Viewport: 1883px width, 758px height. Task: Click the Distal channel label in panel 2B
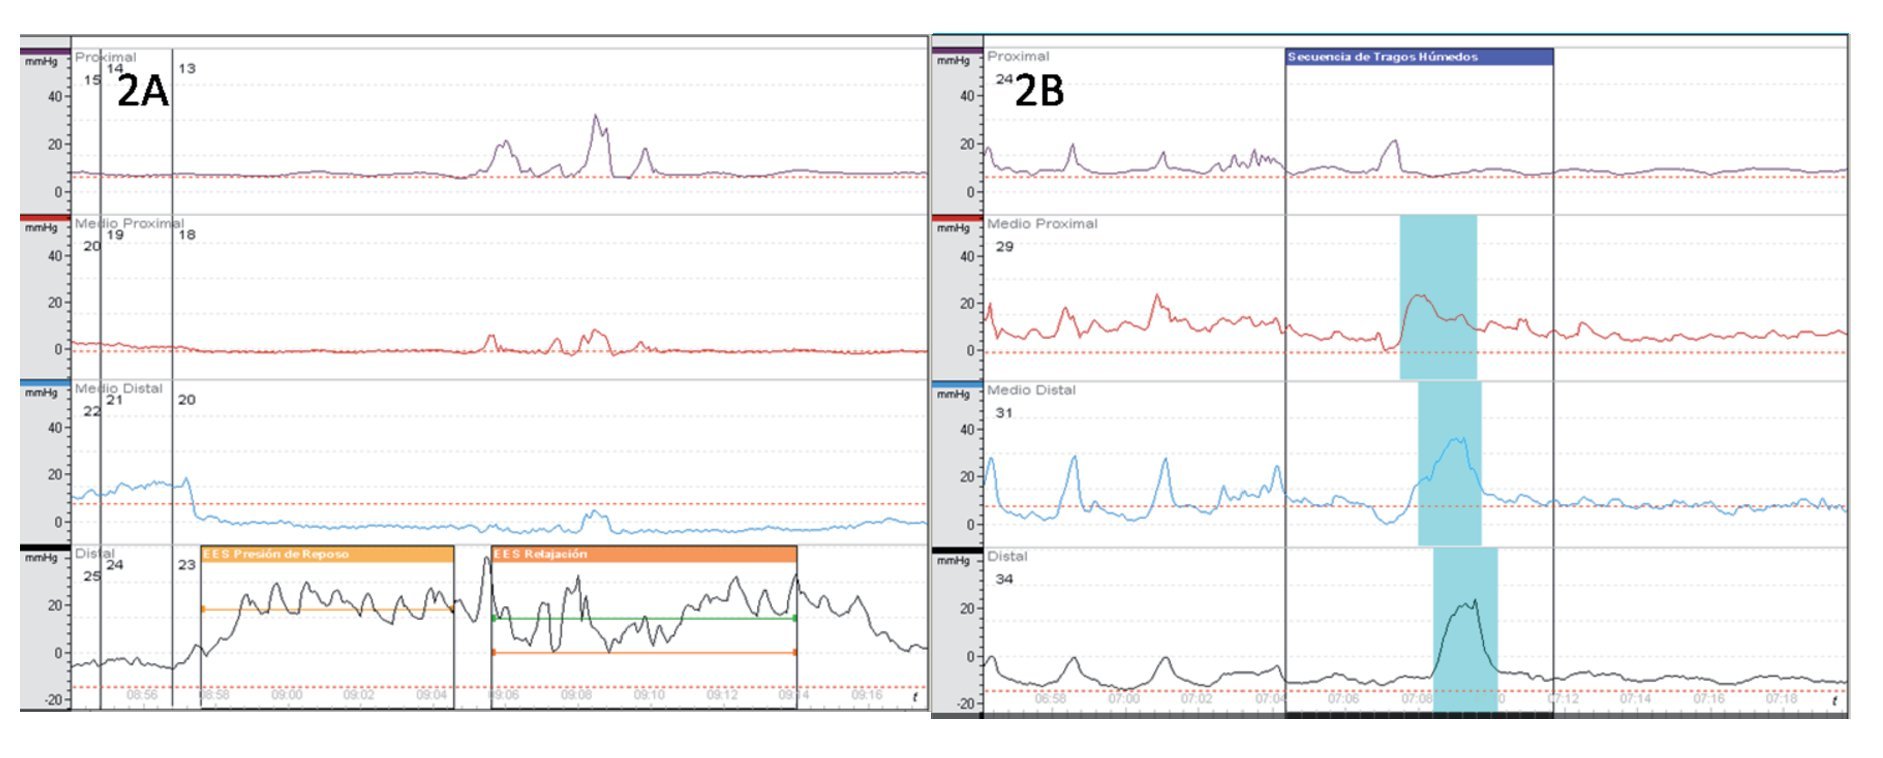(x=1007, y=556)
